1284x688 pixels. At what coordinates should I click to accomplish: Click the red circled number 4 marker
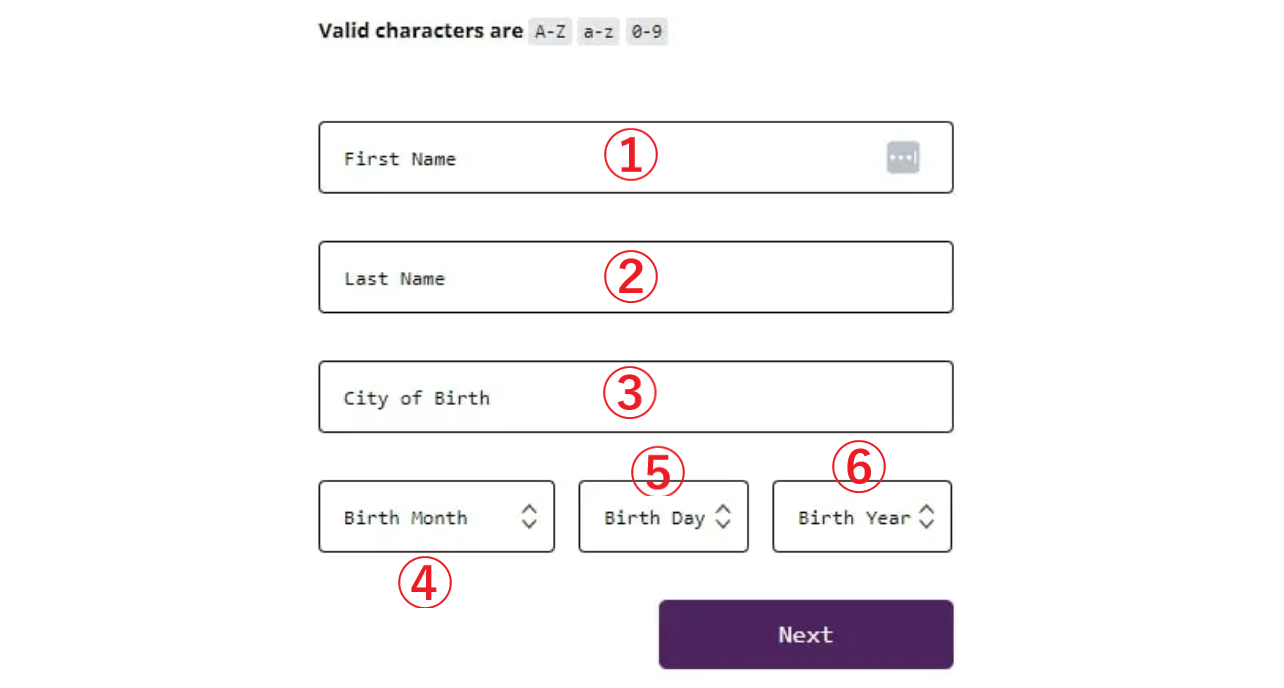point(425,582)
